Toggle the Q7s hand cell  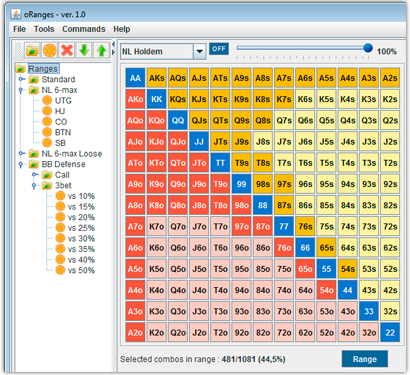[x=284, y=120]
